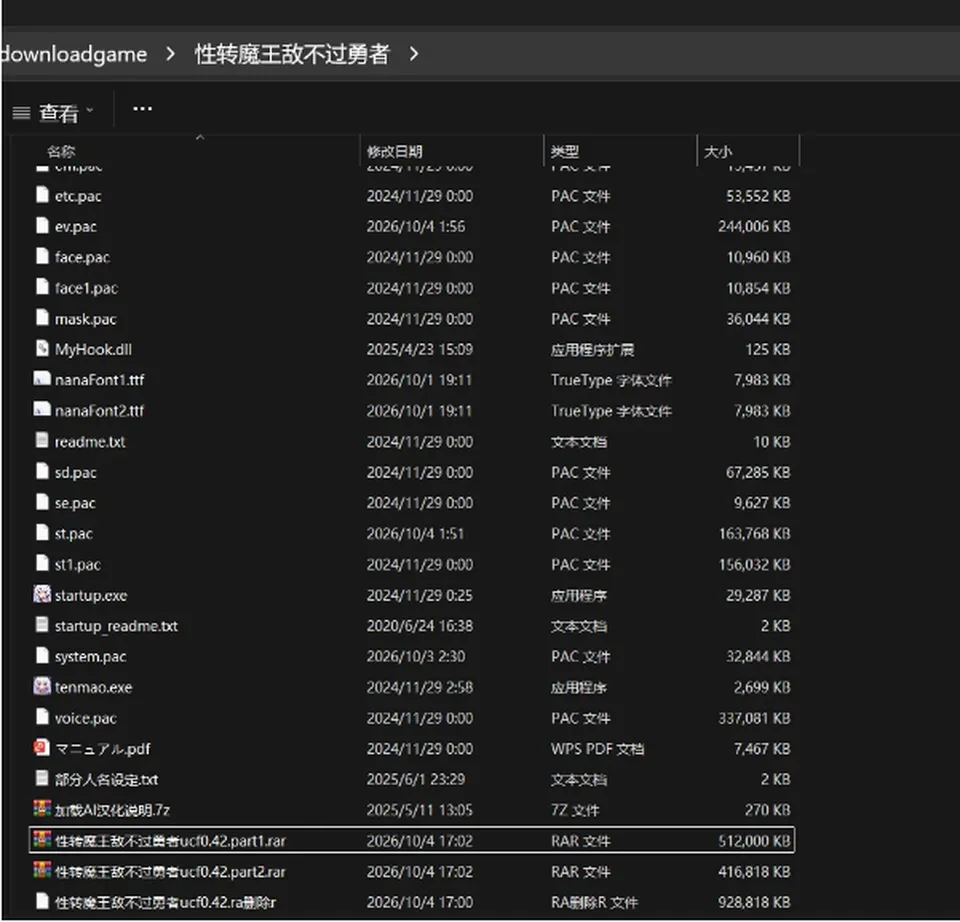Click the ucf0.42.part2.rar archive icon
Image resolution: width=960 pixels, height=922 pixels.
(42, 871)
